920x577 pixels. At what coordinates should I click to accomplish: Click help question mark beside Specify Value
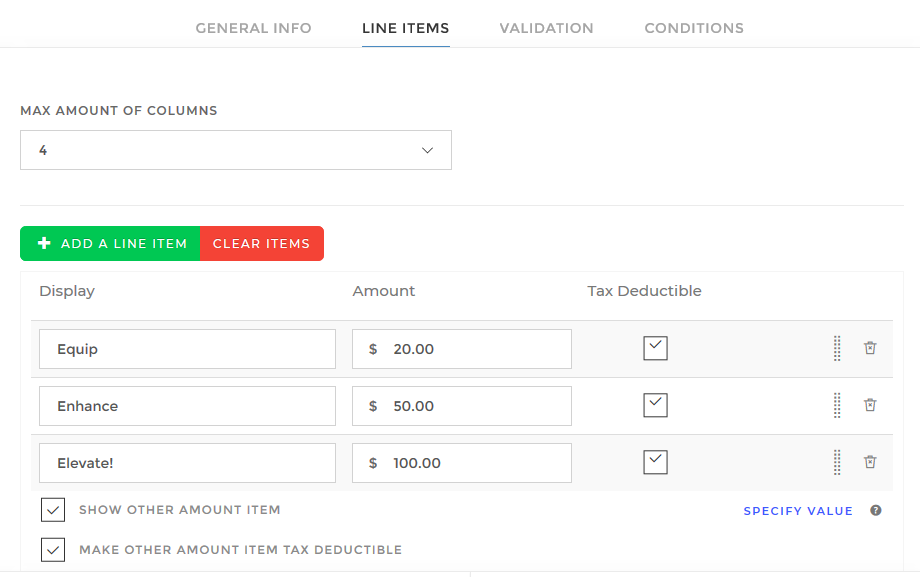[876, 510]
